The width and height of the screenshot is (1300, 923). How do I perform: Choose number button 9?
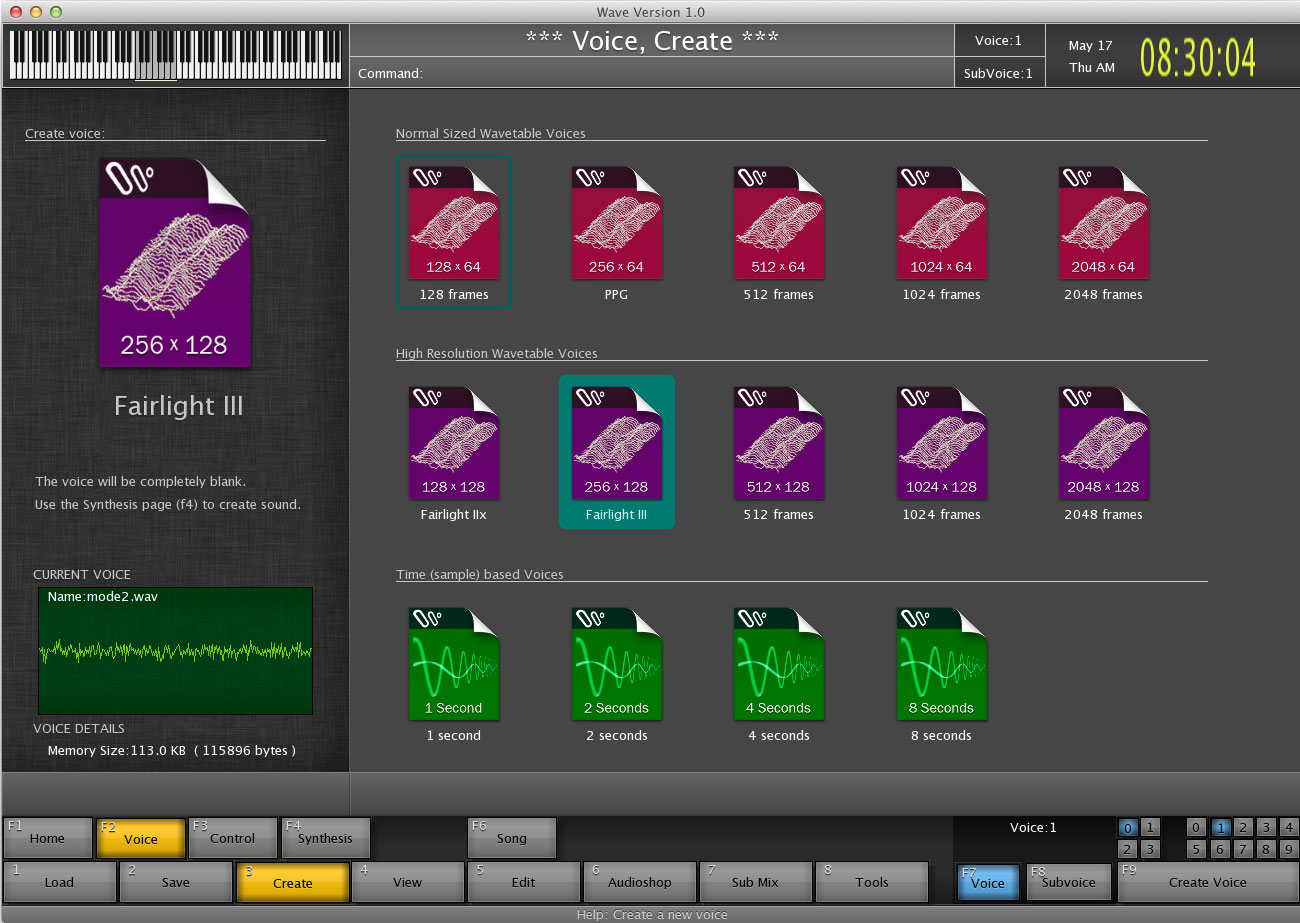(x=1289, y=849)
